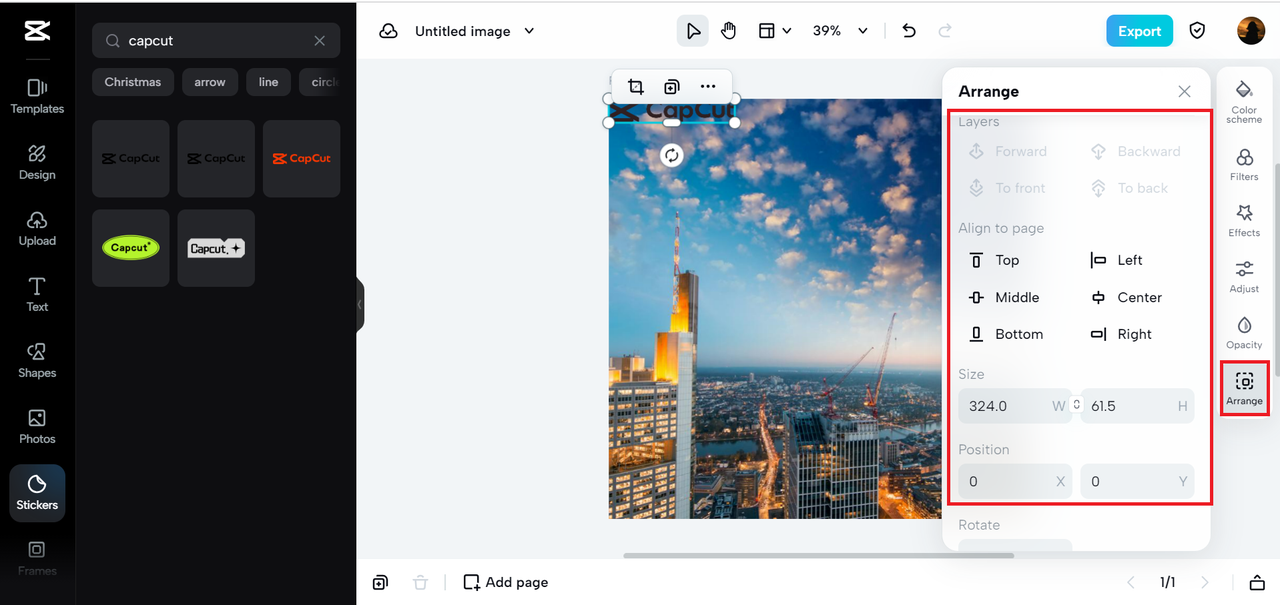
Task: Open the Text sidebar panel
Action: [37, 294]
